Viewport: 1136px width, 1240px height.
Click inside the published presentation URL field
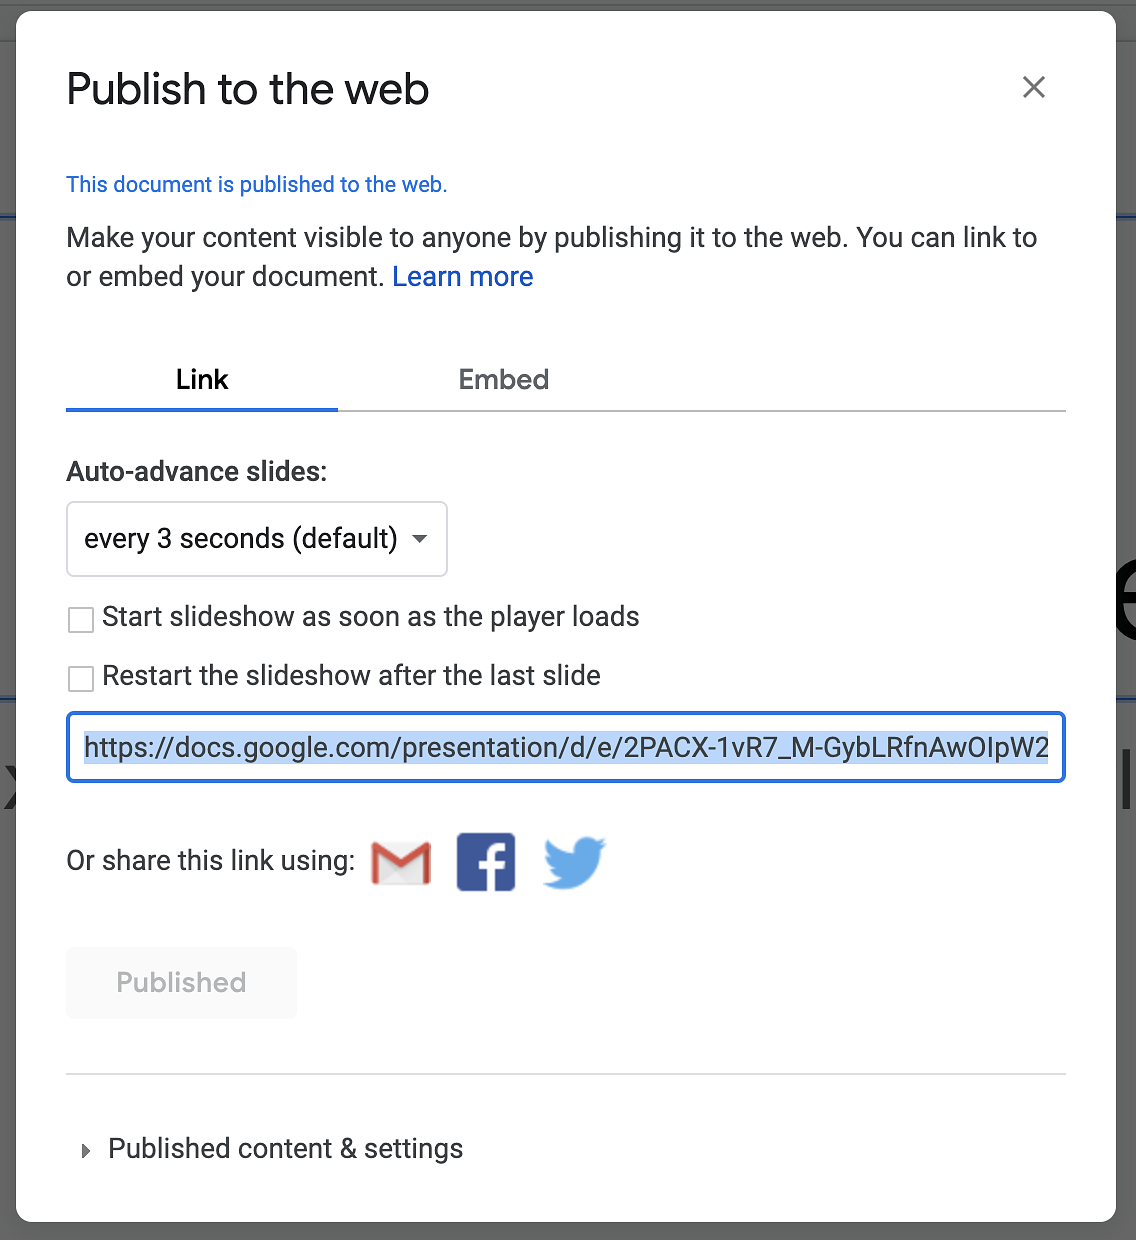566,747
